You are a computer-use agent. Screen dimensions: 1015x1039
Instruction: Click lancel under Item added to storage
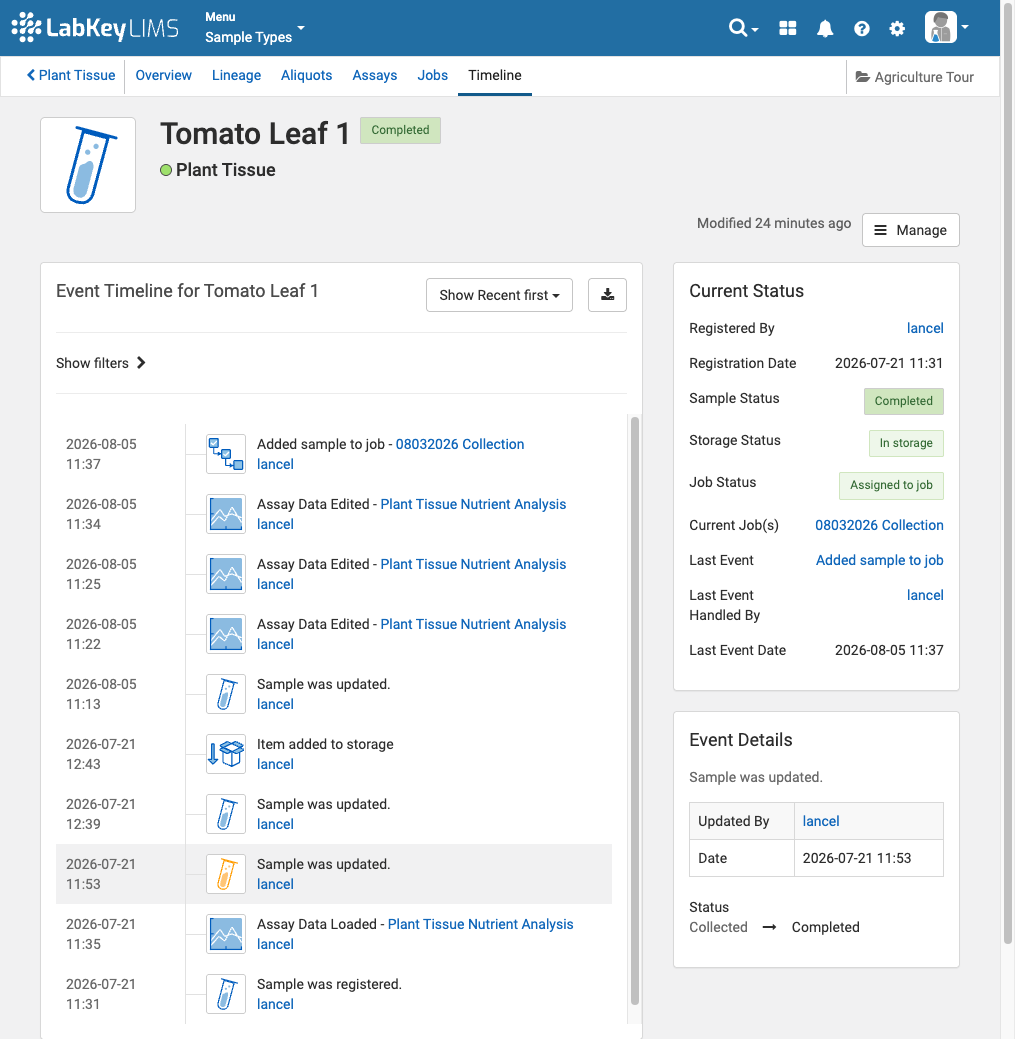tap(275, 764)
